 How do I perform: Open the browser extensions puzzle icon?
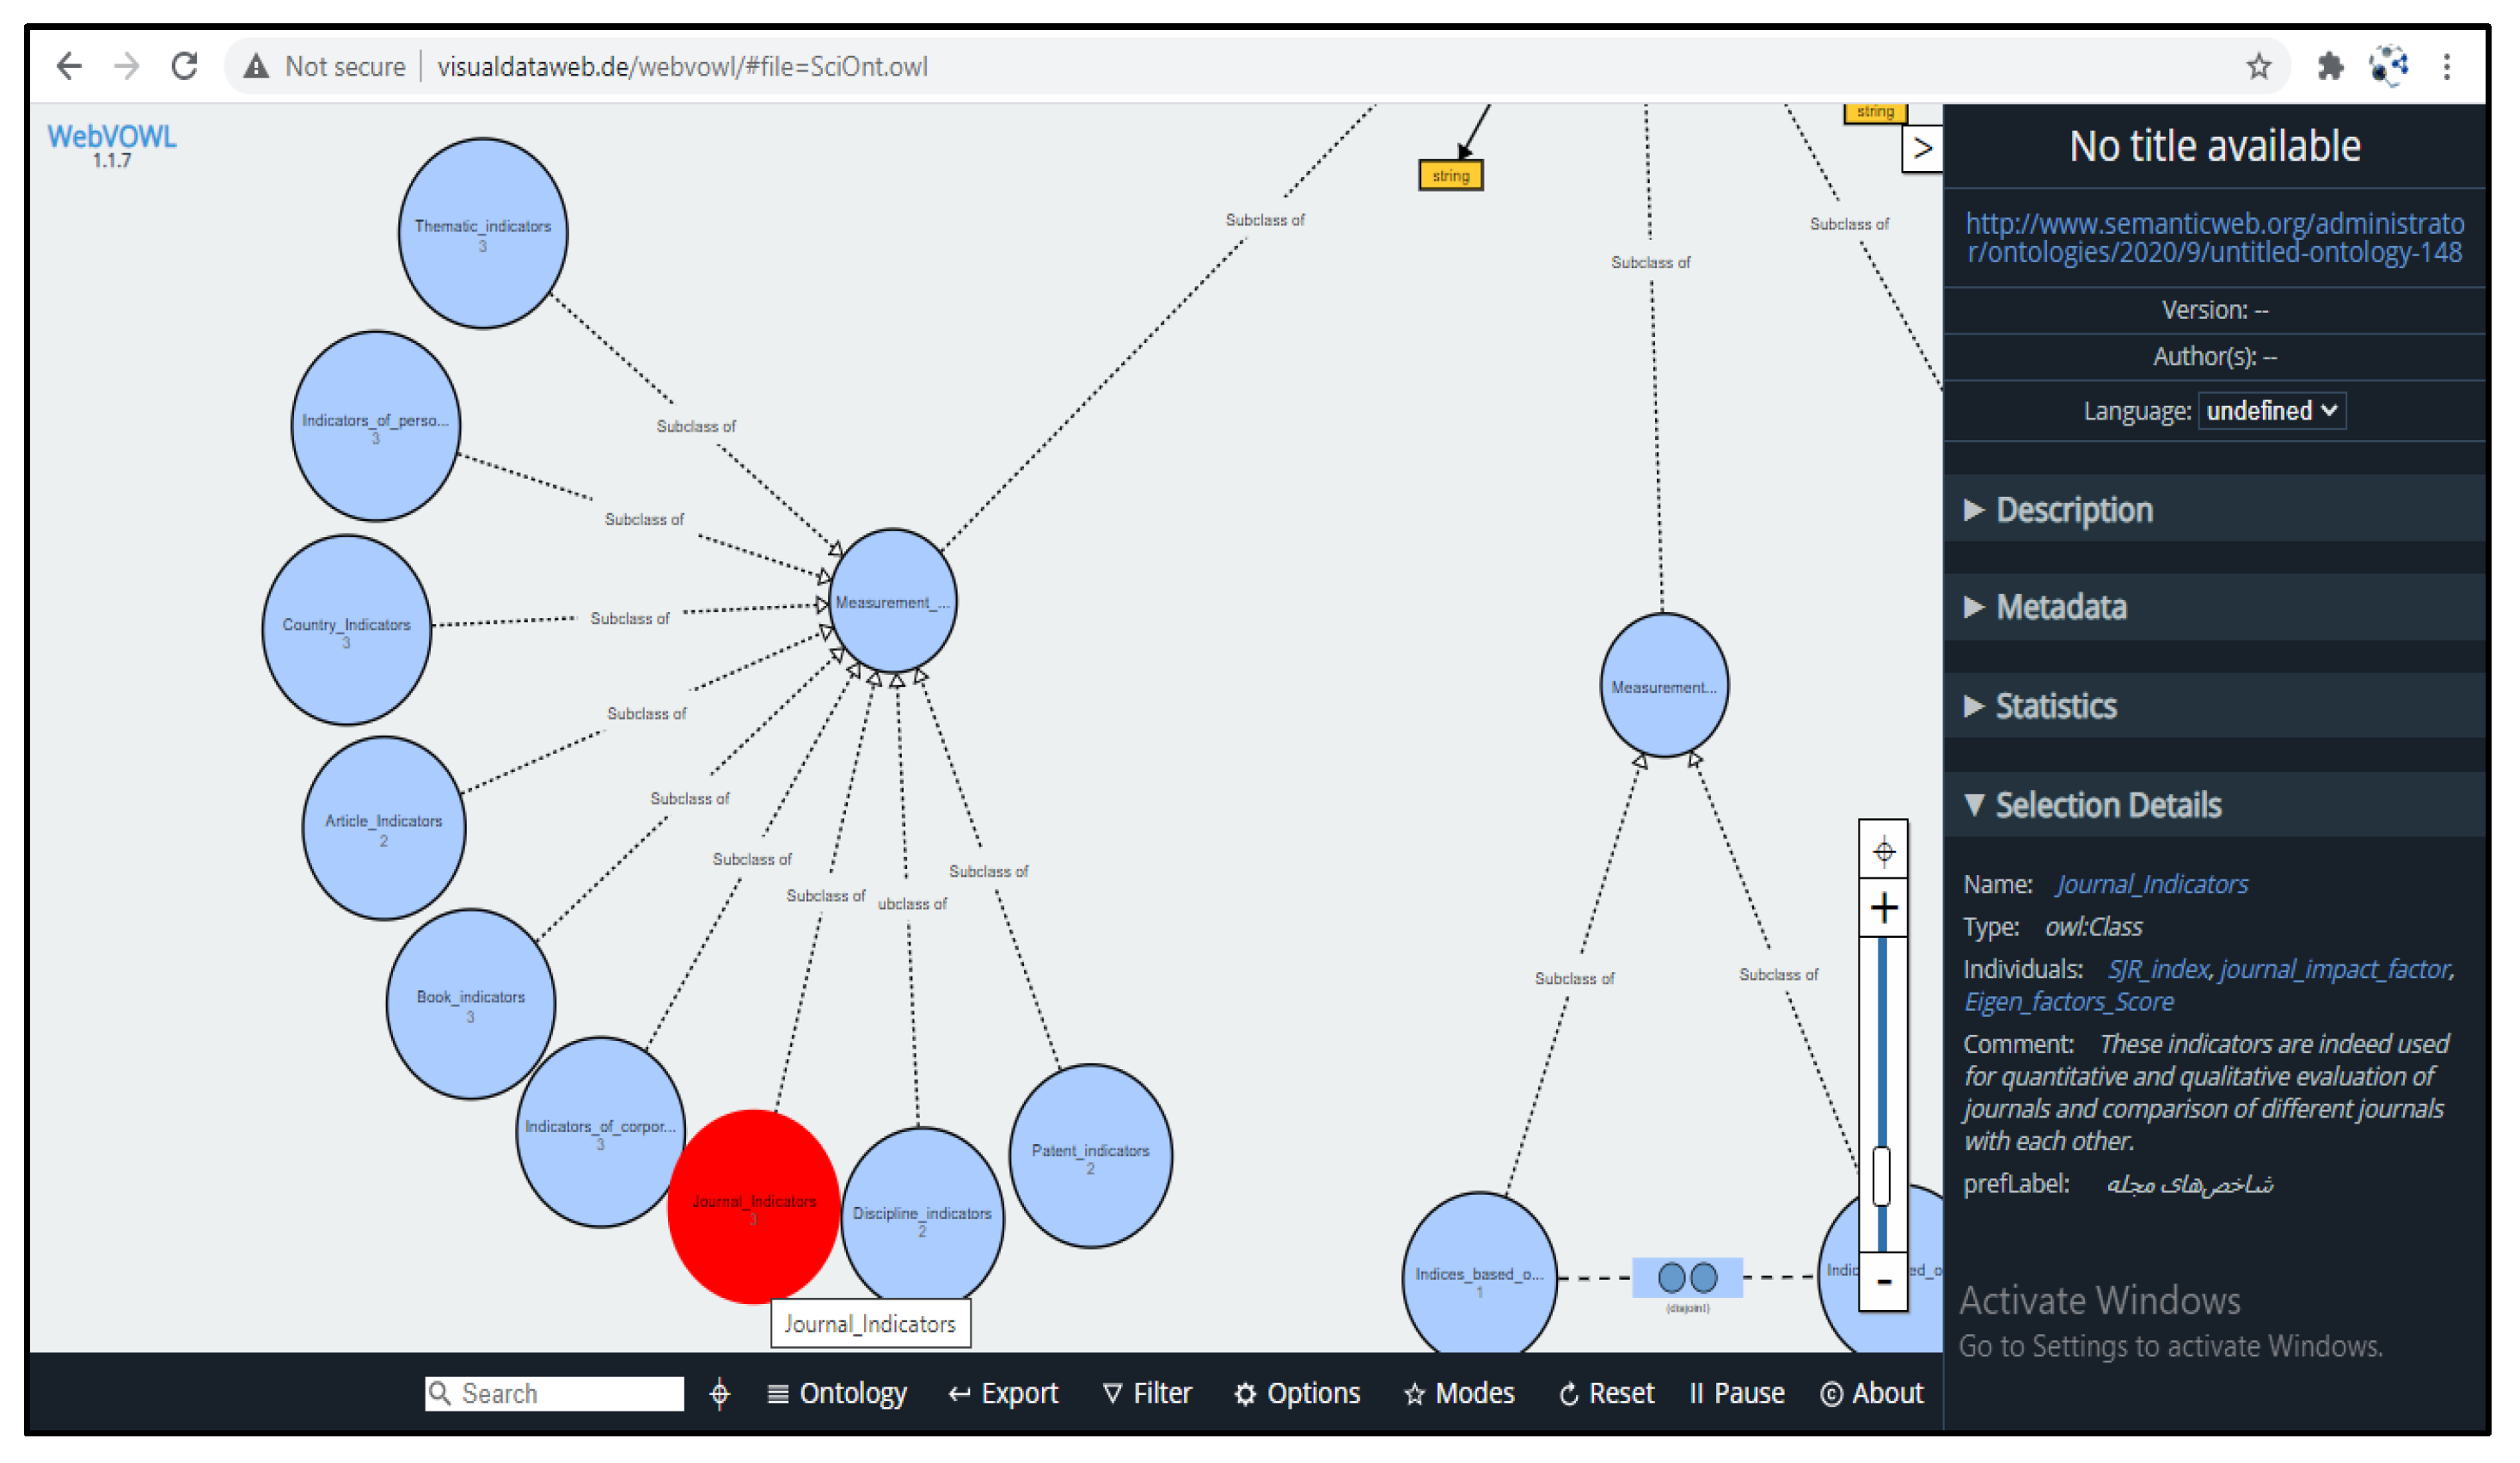(2329, 67)
